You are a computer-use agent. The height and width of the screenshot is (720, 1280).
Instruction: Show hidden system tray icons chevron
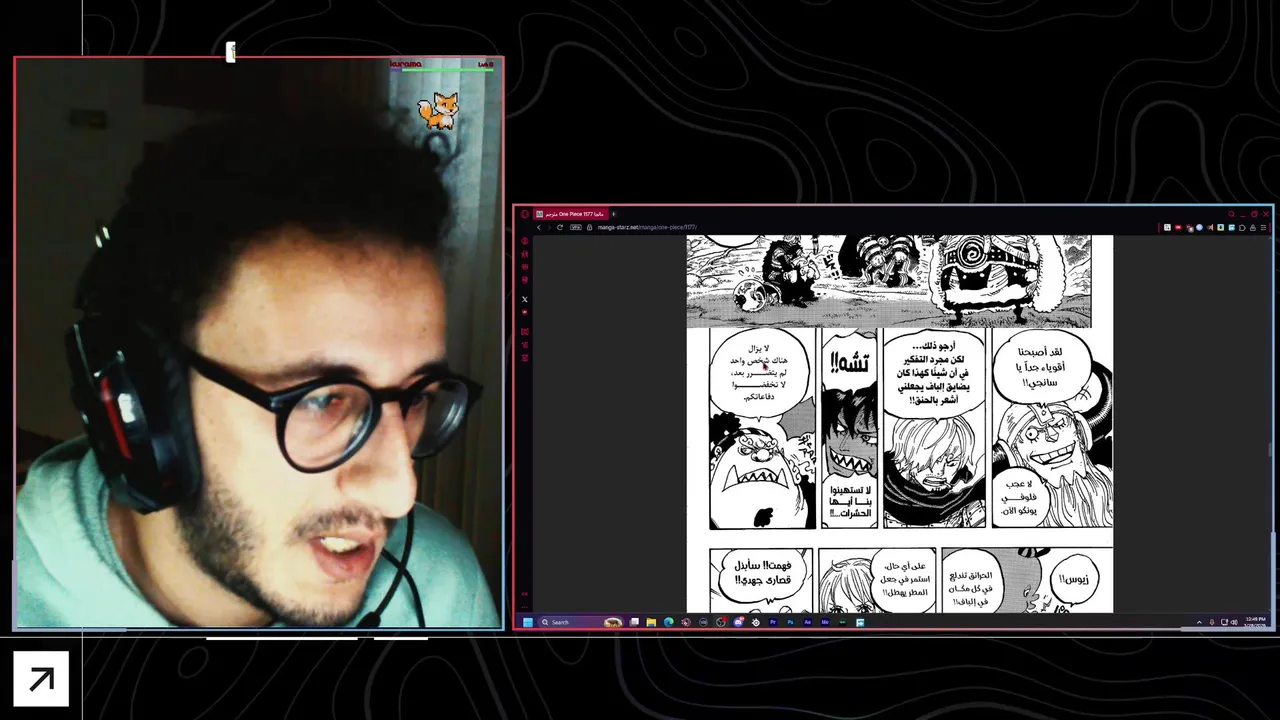coord(1199,622)
